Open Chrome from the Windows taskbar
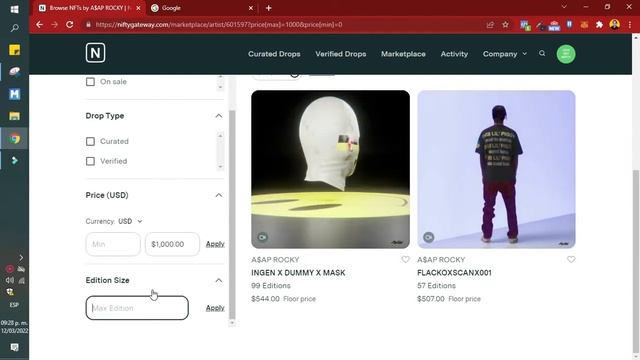The image size is (640, 360). [15, 139]
